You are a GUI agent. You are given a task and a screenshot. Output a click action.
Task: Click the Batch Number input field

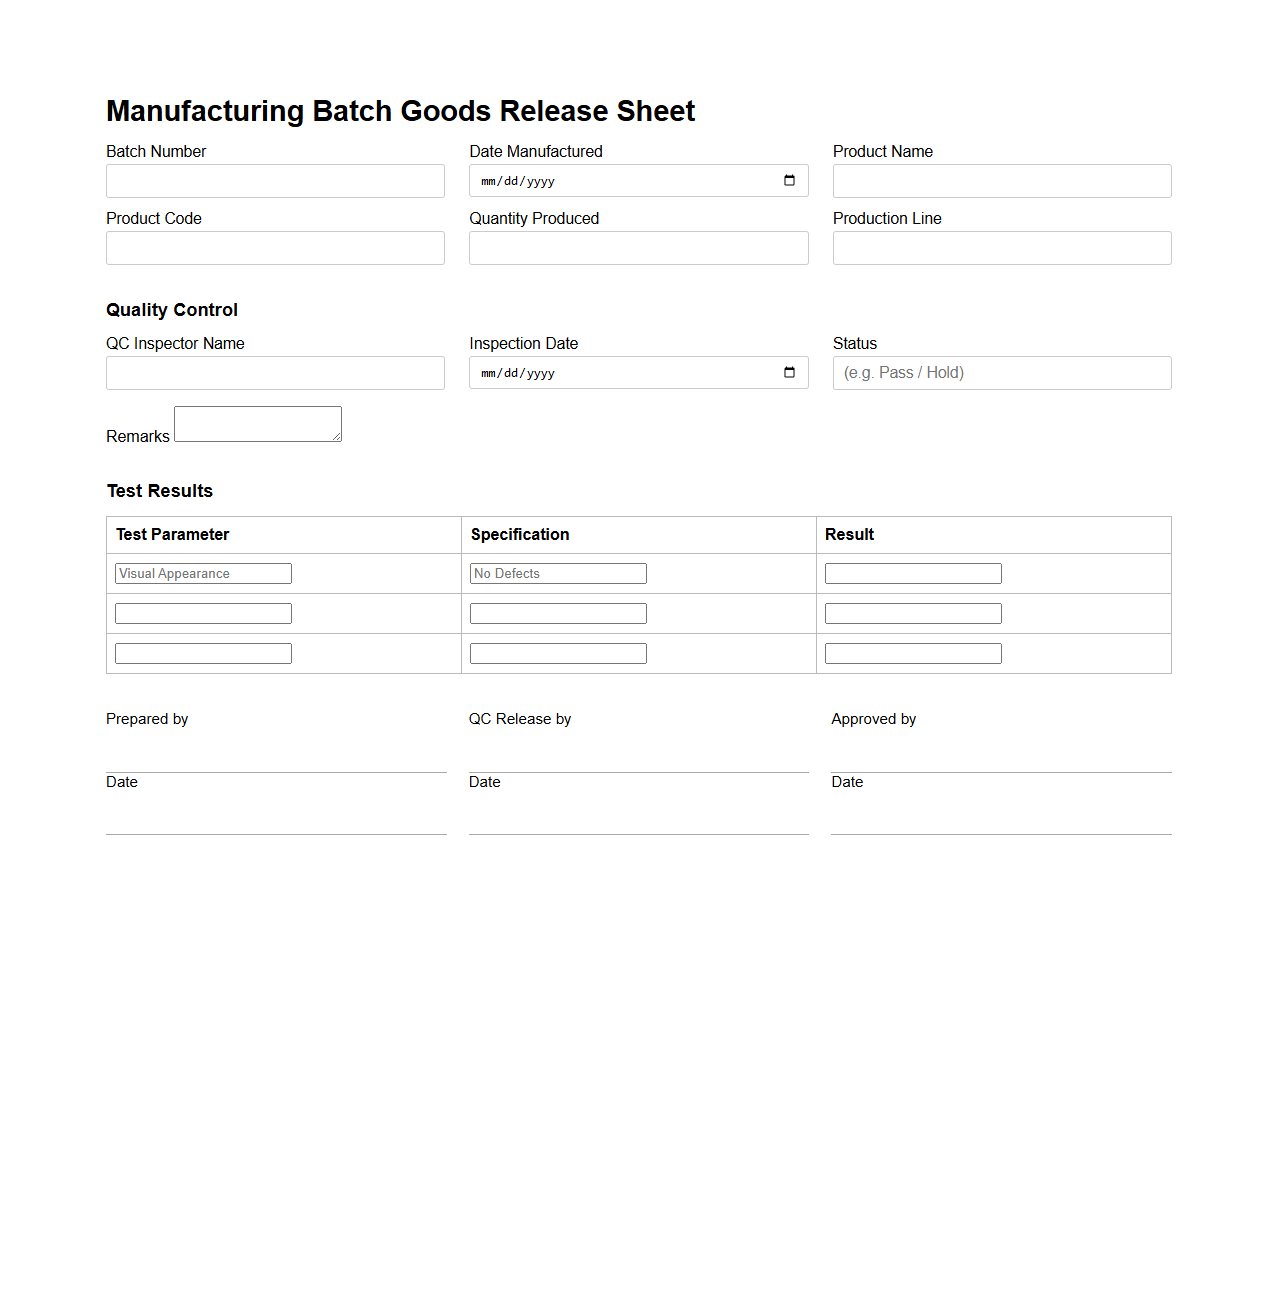coord(275,180)
